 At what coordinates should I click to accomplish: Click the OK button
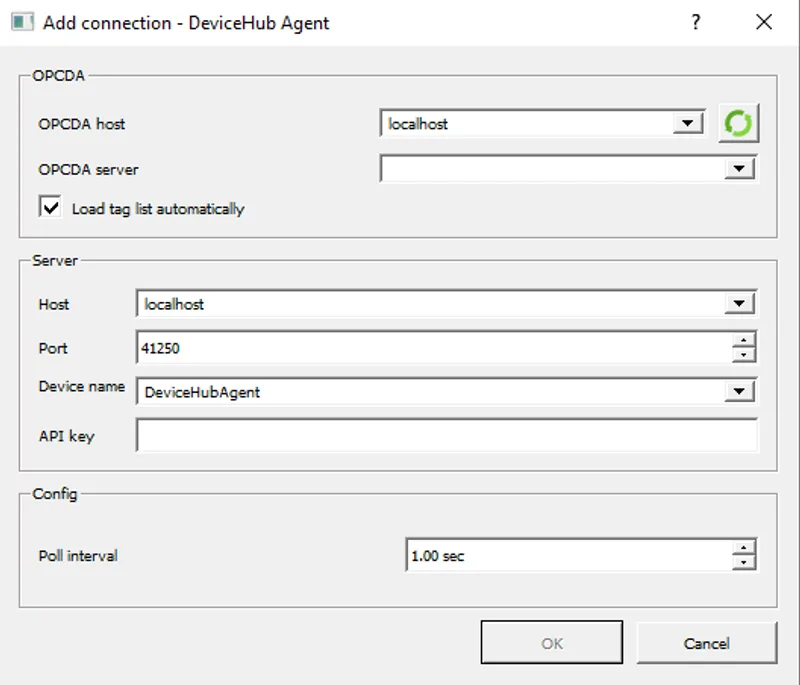click(x=551, y=643)
